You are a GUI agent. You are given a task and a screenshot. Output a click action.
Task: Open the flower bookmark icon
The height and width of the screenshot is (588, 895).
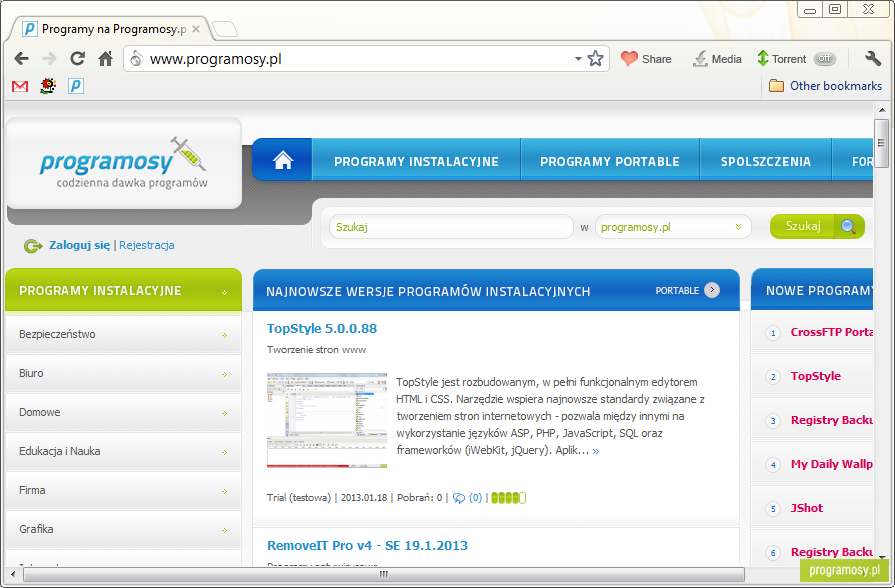pyautogui.click(x=48, y=86)
